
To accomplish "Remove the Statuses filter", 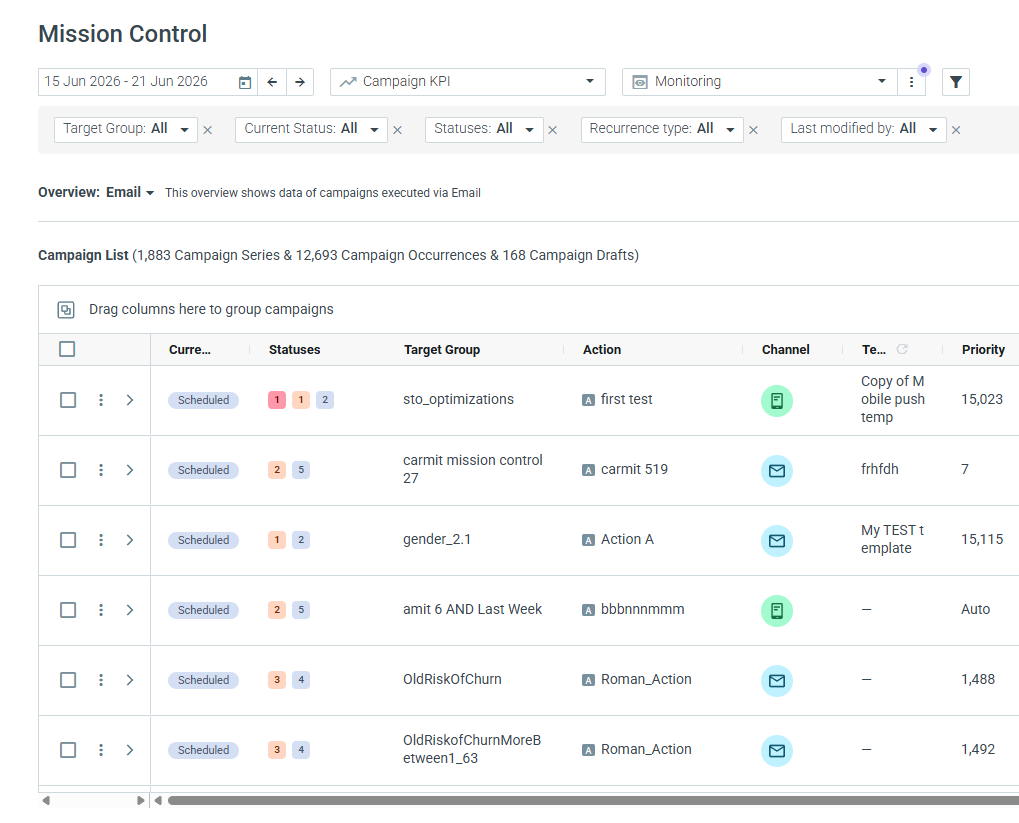I will (552, 130).
